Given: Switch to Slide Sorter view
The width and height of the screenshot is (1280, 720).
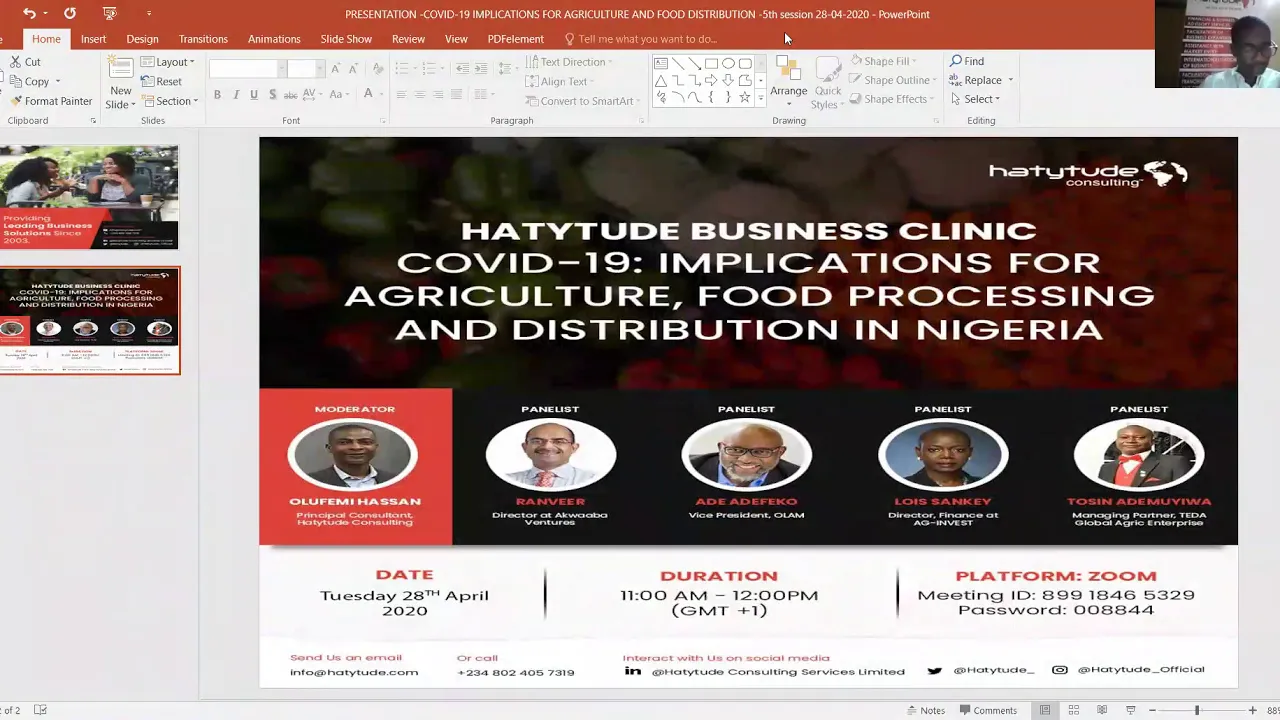Looking at the screenshot, I should coord(1073,710).
